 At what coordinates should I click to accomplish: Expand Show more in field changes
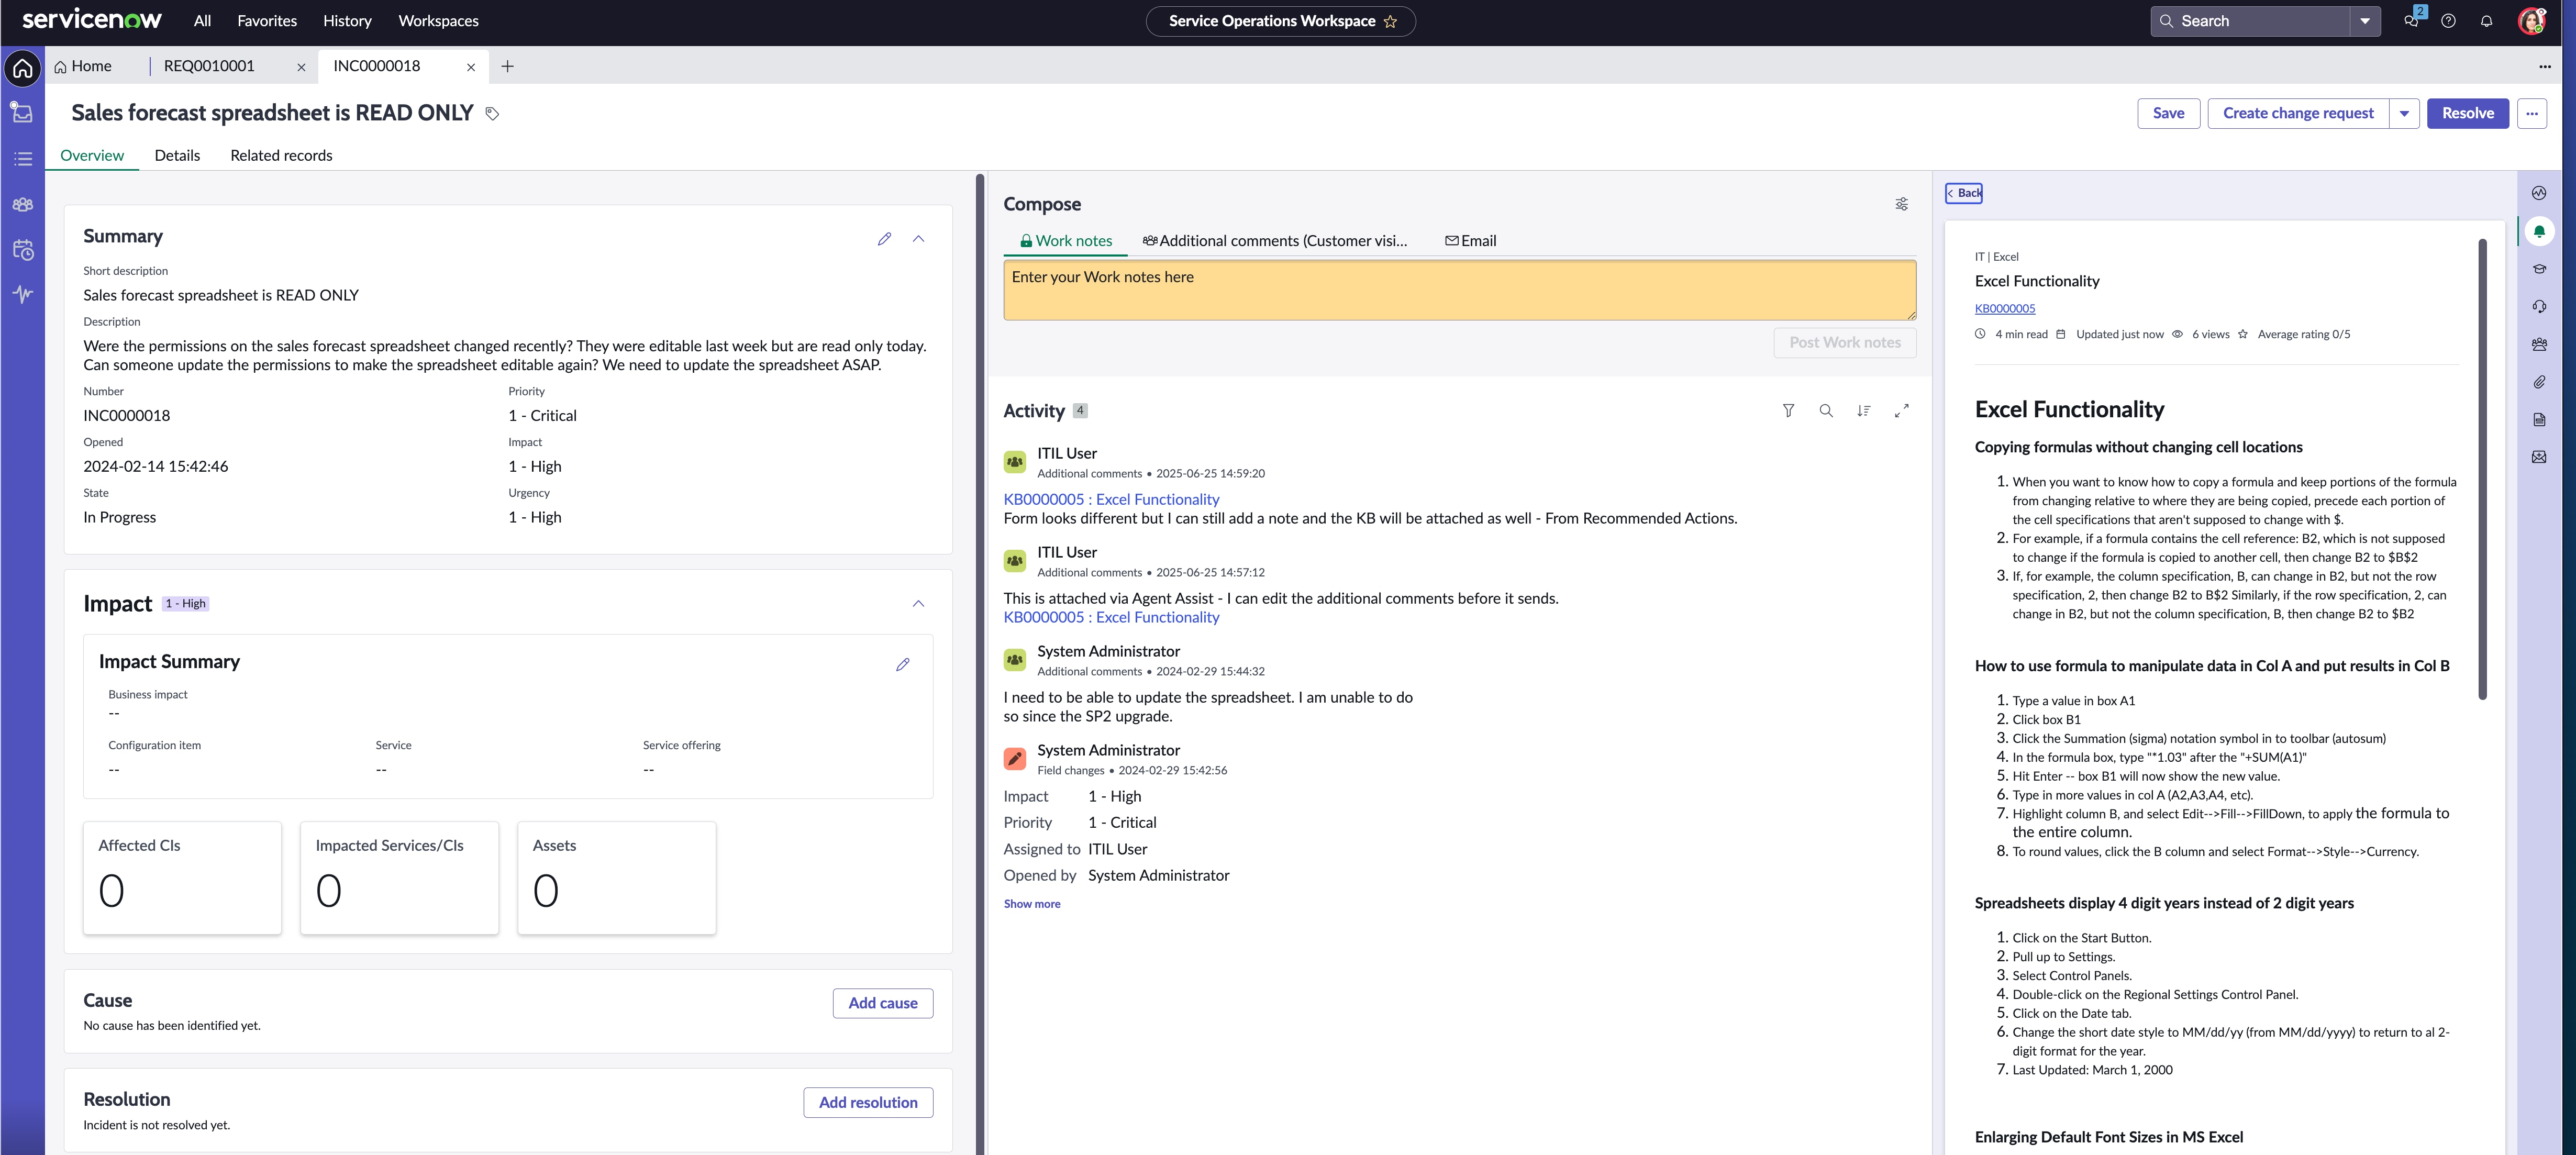(1032, 904)
